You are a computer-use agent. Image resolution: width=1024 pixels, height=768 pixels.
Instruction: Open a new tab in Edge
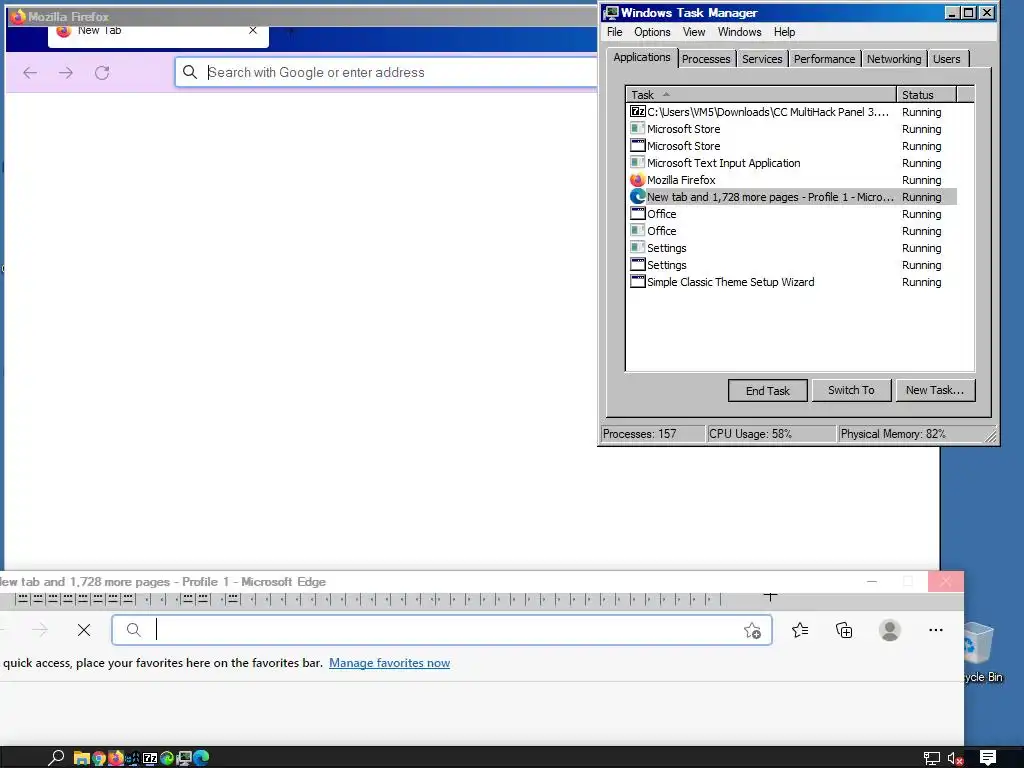click(x=771, y=596)
